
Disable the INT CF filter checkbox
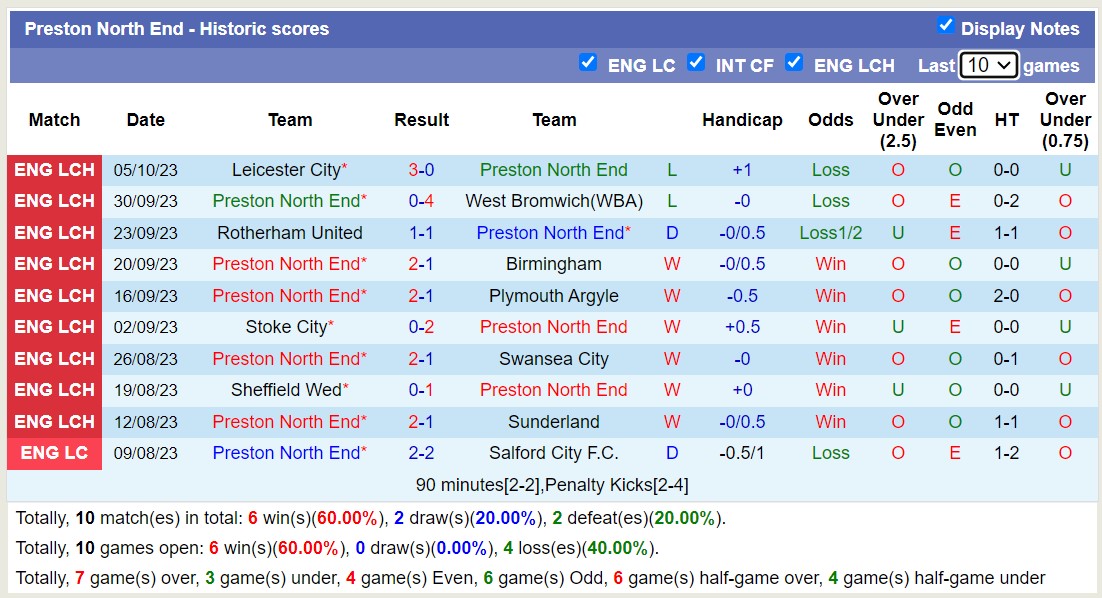696,62
